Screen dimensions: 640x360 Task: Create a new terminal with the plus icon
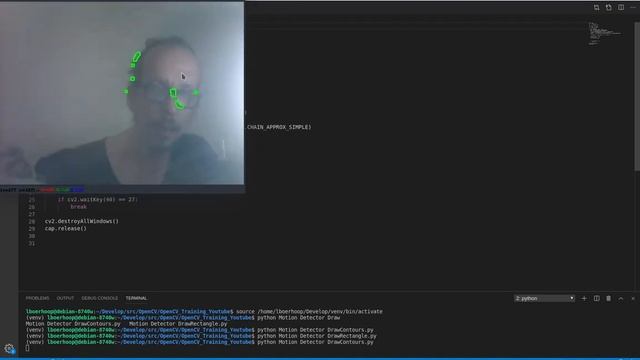584,298
